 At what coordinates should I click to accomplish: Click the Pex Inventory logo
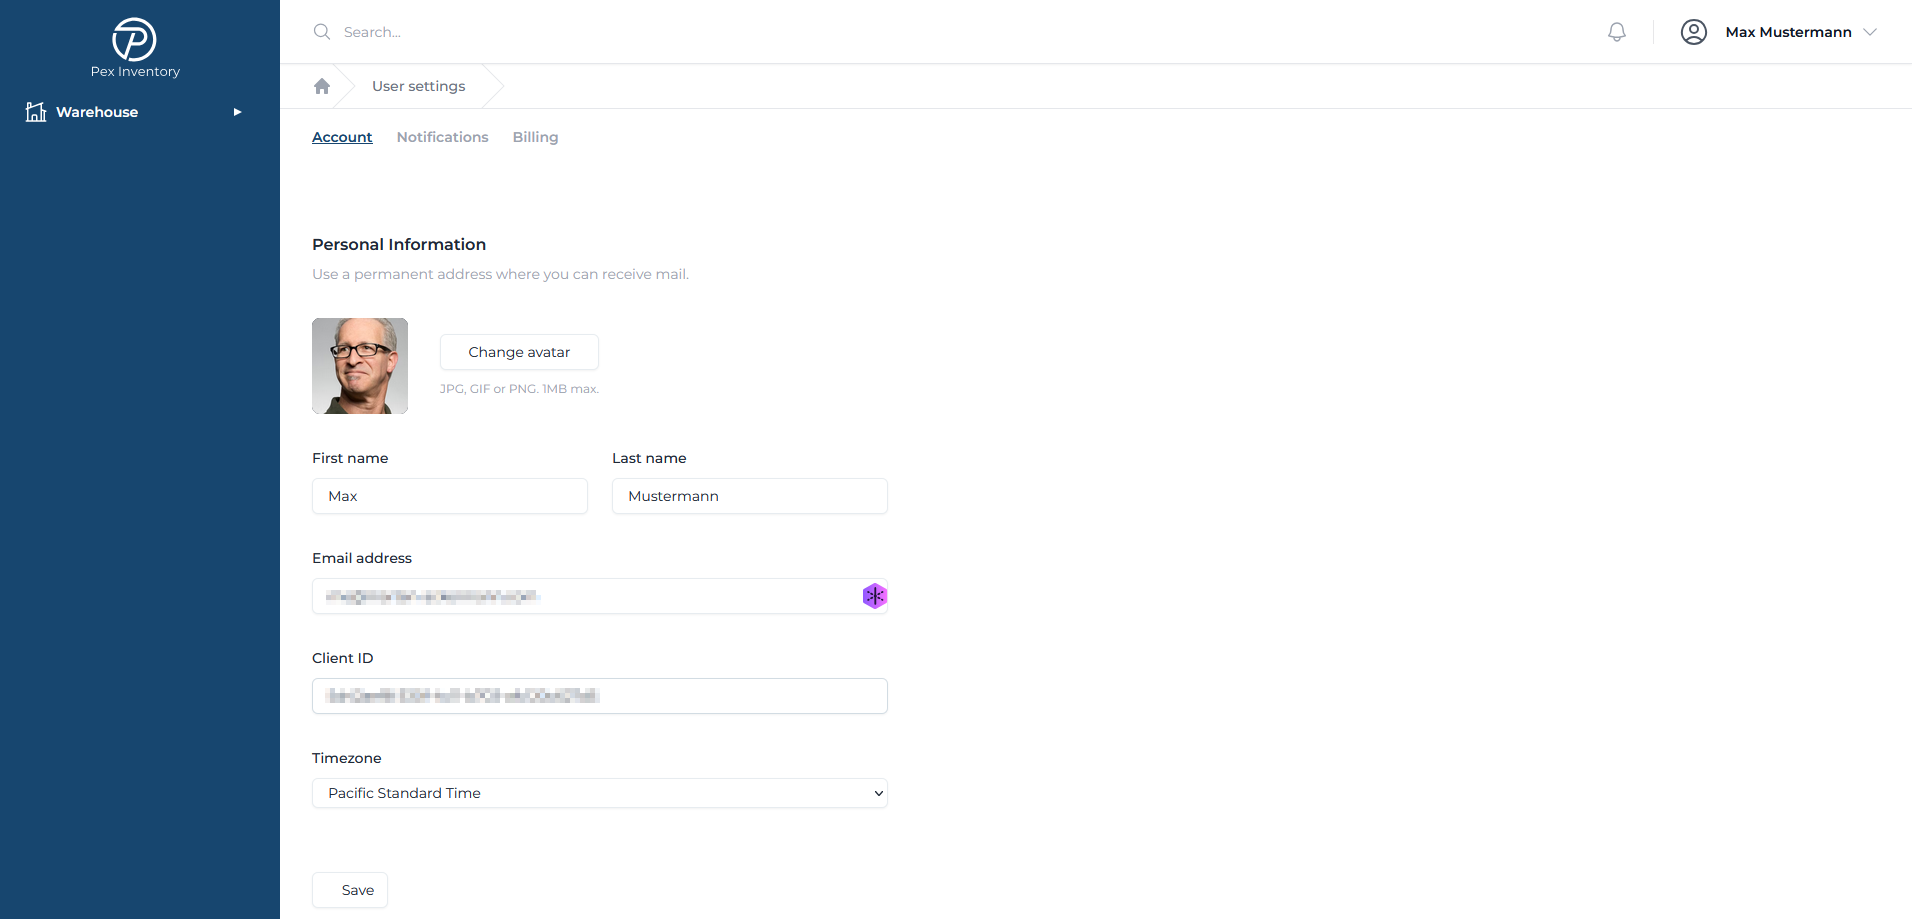point(134,40)
